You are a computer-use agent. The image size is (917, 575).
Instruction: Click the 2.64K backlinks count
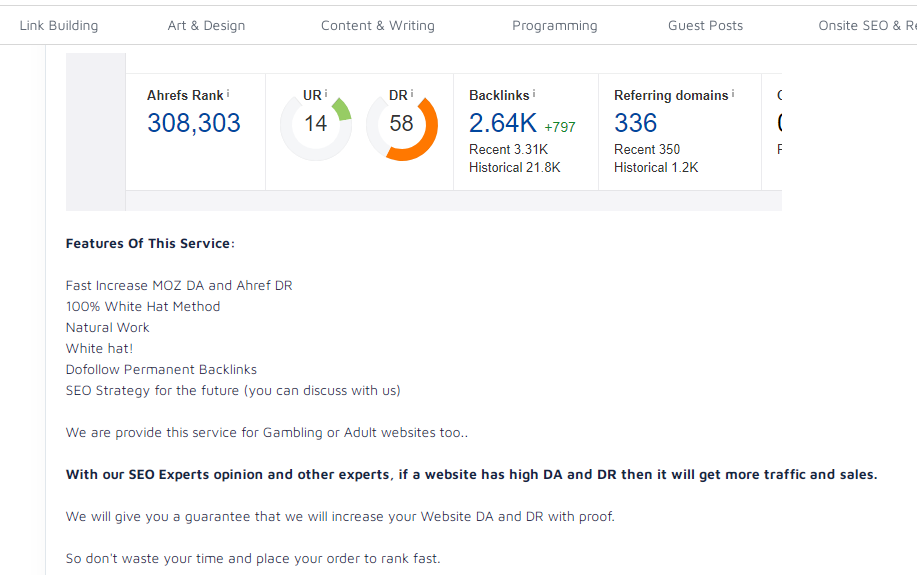pos(503,123)
